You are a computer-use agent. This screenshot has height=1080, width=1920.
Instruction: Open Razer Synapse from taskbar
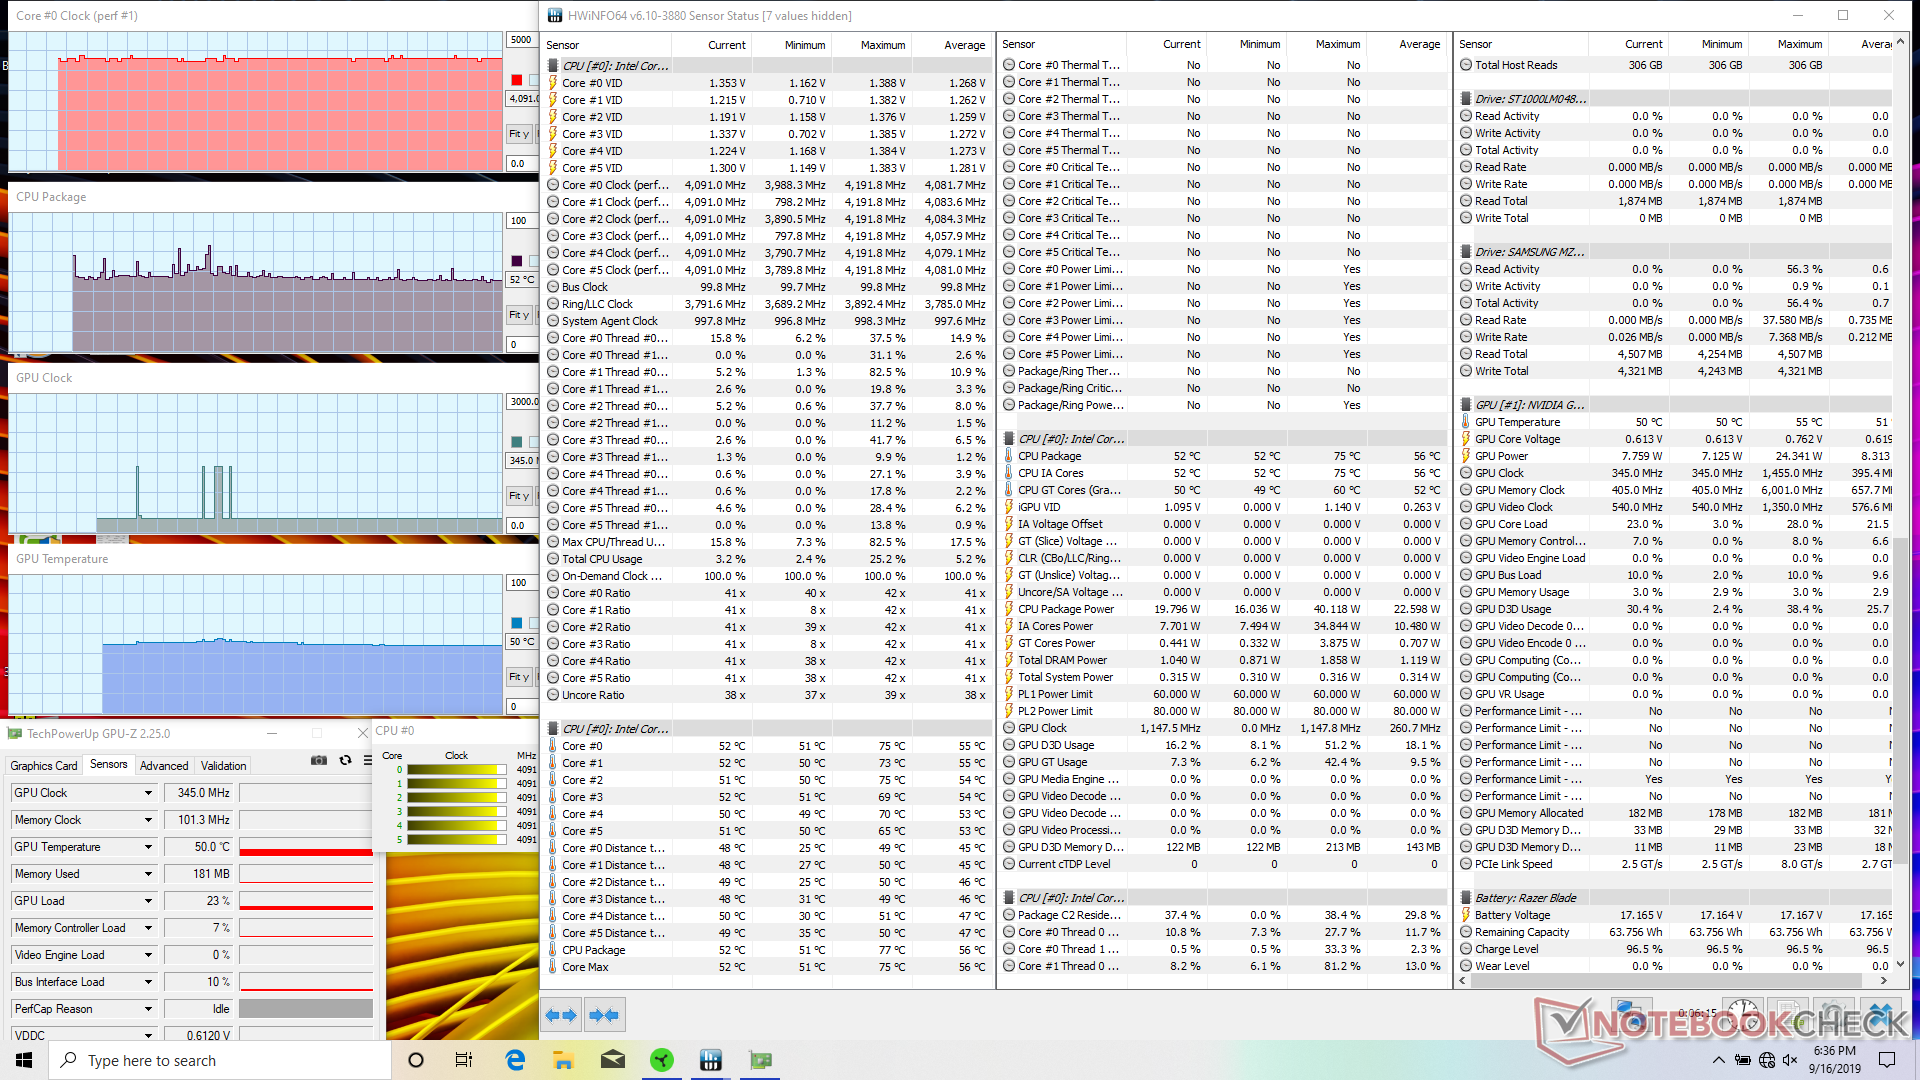pos(661,1060)
